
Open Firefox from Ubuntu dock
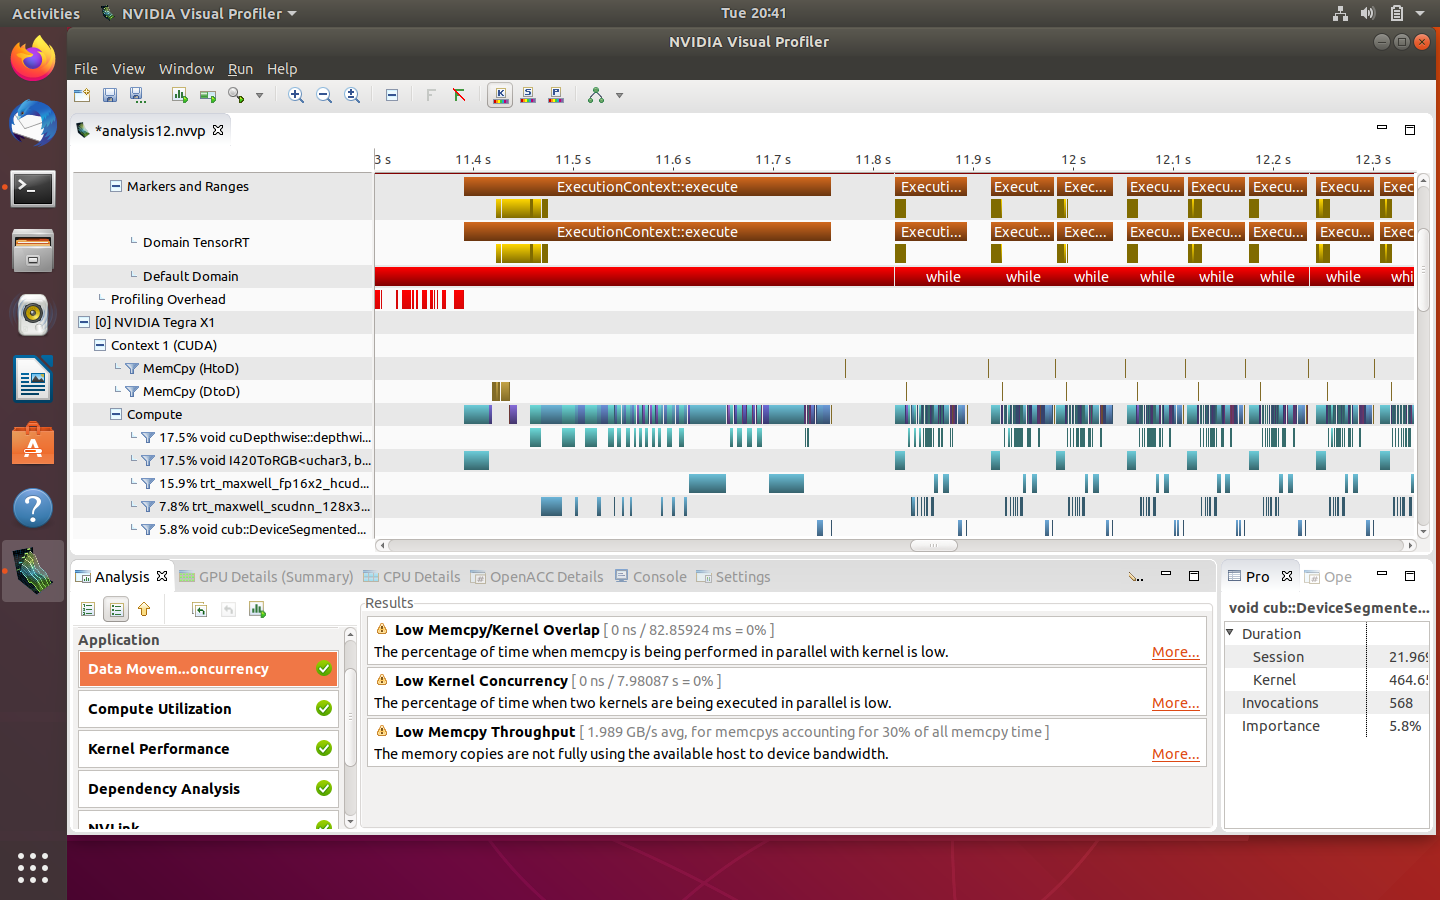pyautogui.click(x=33, y=58)
